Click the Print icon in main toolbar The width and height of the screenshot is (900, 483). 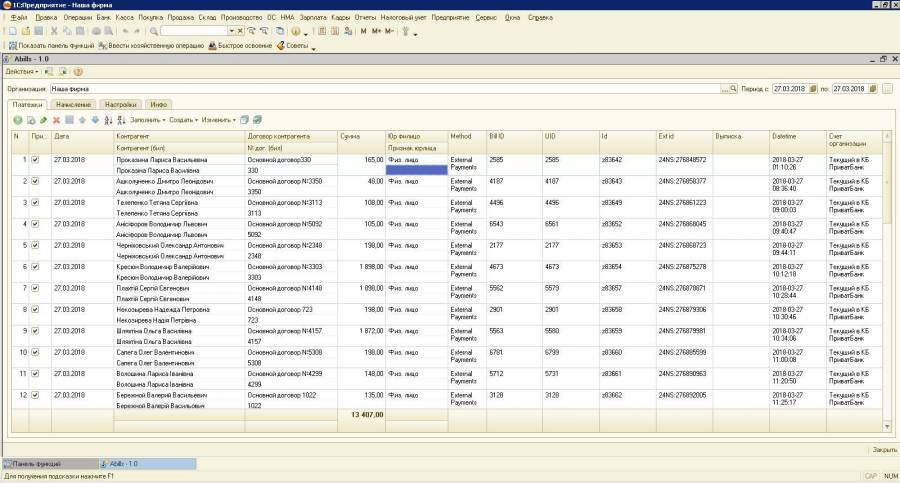coord(96,31)
